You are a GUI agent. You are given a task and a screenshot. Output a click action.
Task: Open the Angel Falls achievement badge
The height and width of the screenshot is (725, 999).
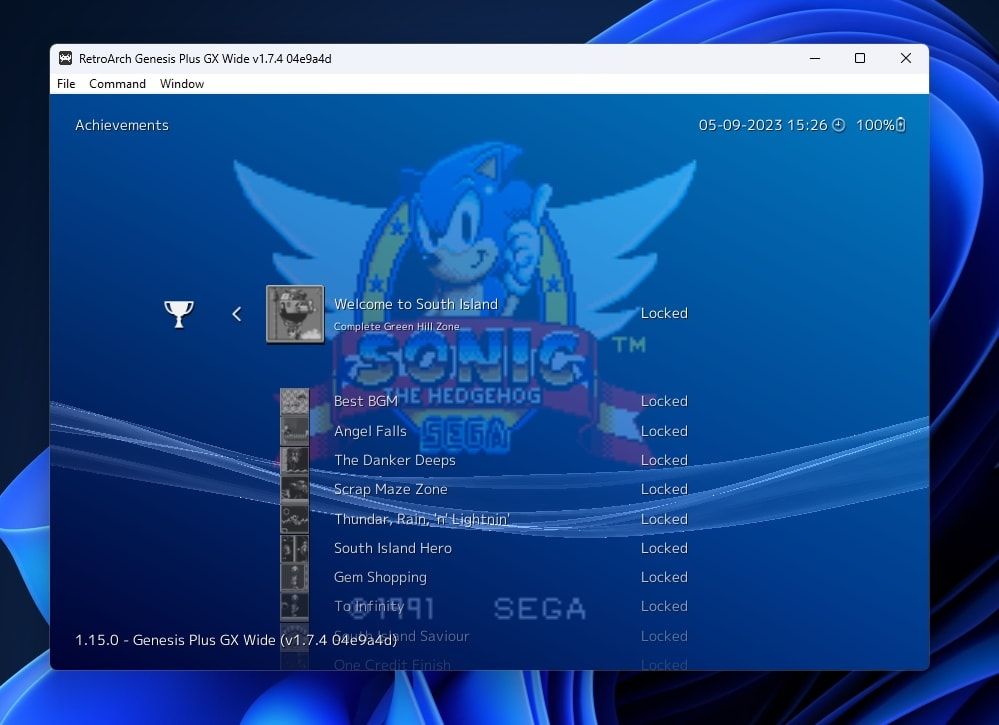(295, 430)
